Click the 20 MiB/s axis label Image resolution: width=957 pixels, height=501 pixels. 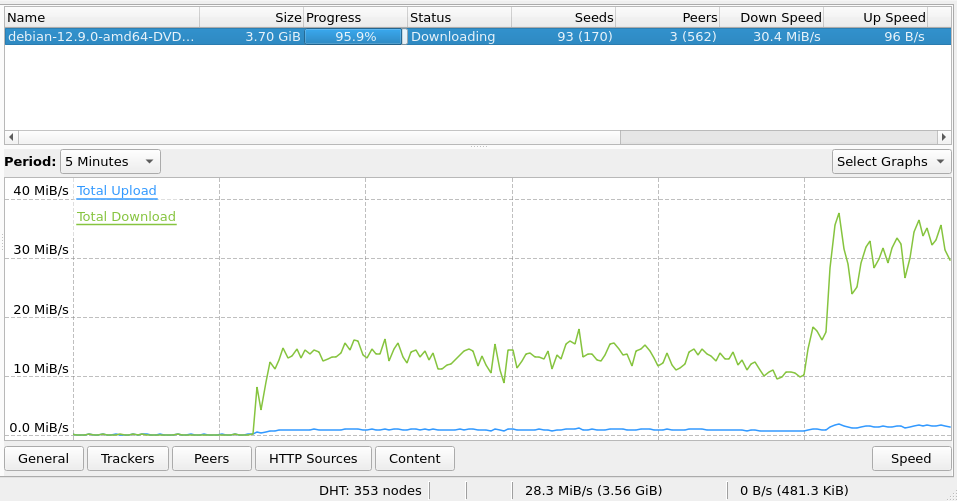click(x=41, y=310)
